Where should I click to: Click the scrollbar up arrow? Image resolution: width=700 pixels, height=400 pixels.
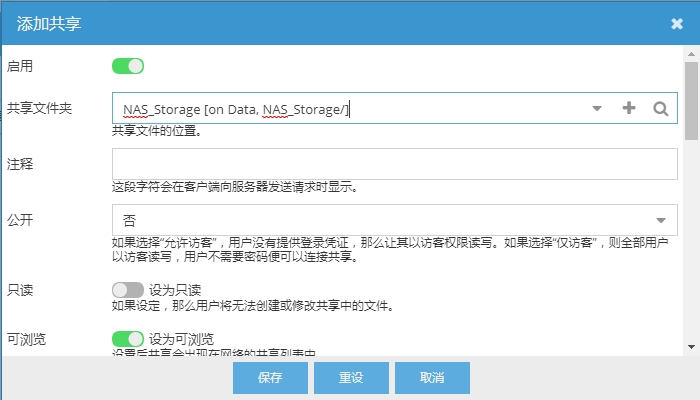[x=692, y=54]
